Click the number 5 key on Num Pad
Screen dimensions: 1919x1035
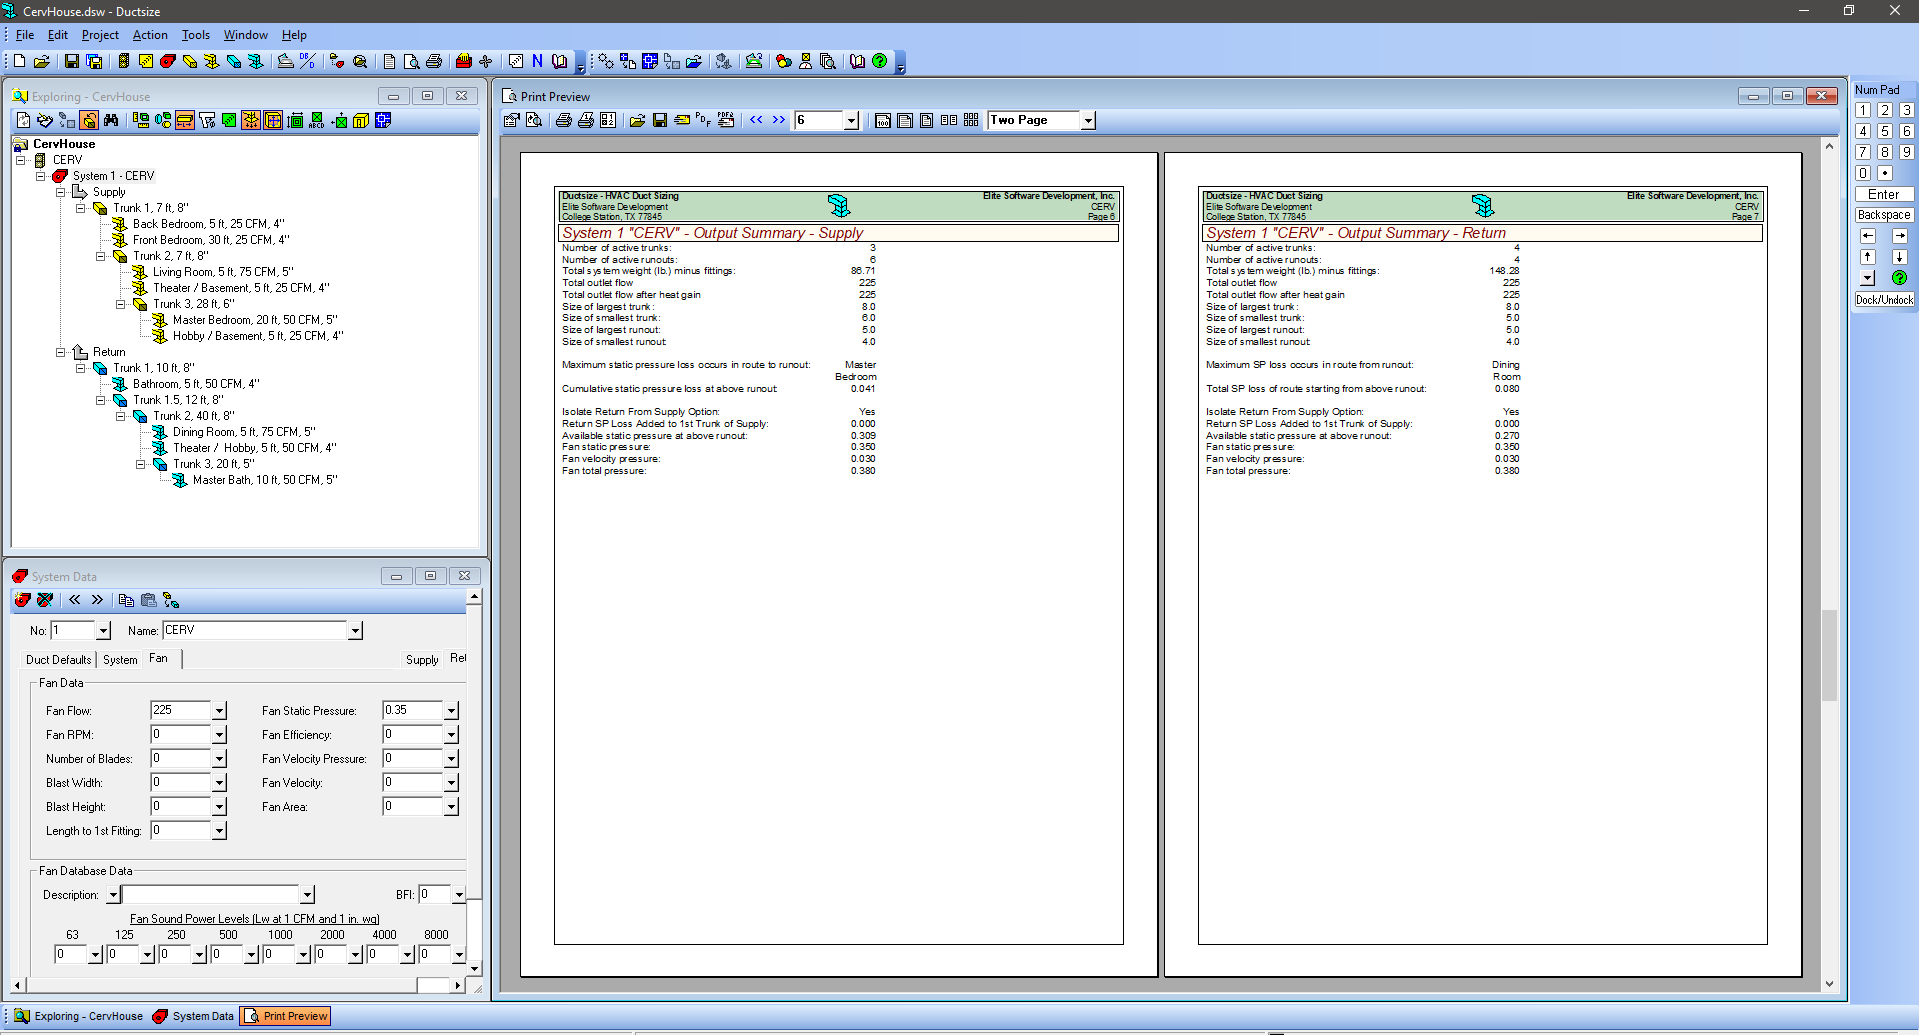point(1885,131)
